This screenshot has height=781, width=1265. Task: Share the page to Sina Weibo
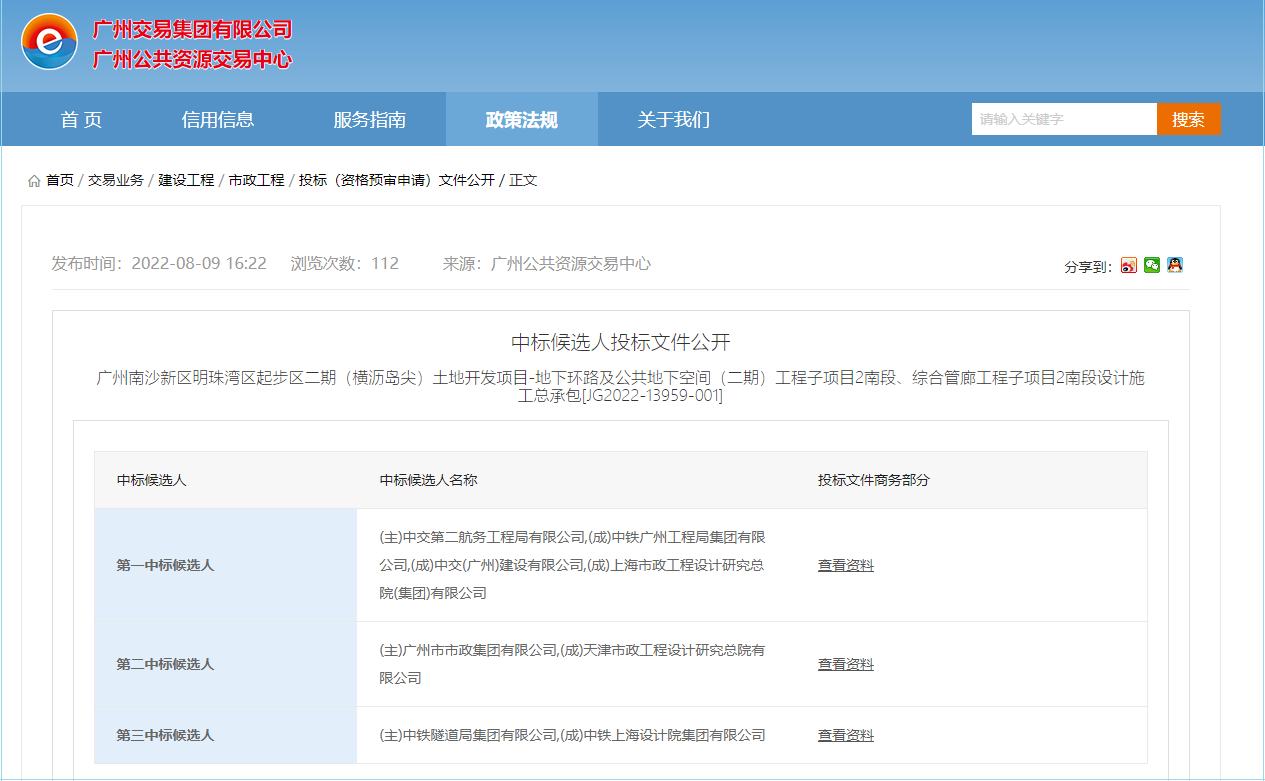(1129, 266)
